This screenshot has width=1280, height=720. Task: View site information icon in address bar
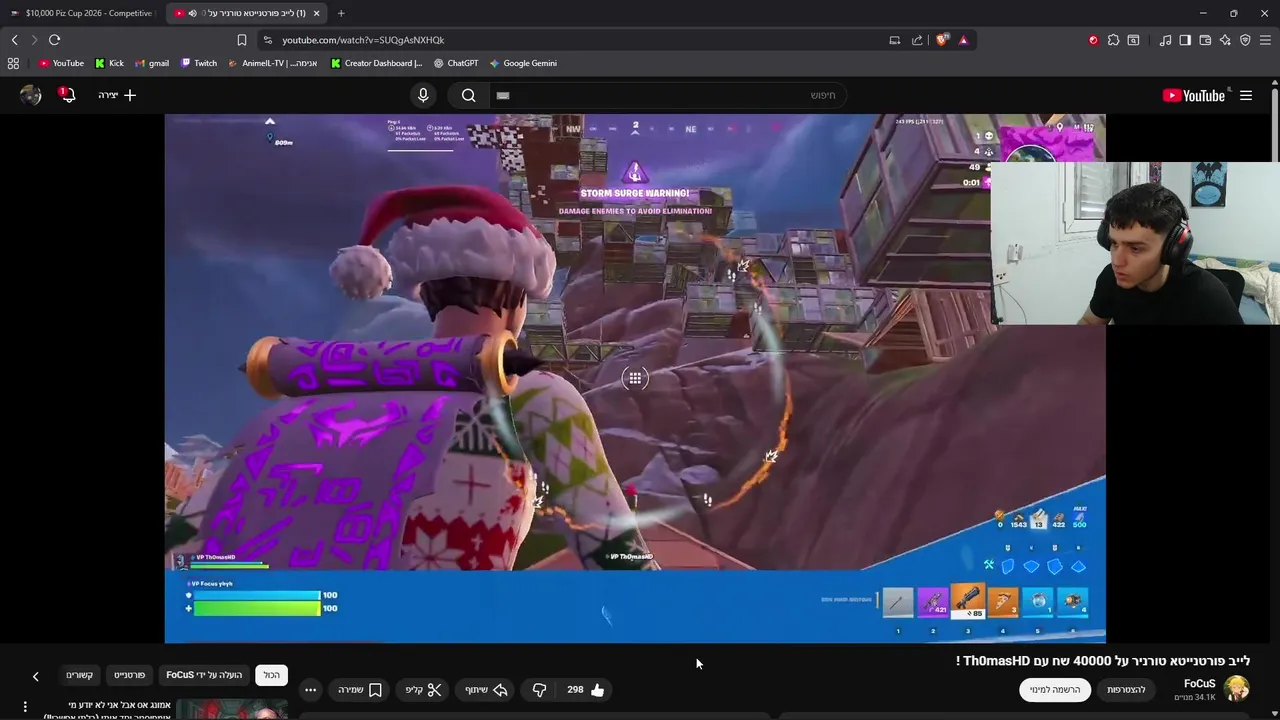click(267, 40)
